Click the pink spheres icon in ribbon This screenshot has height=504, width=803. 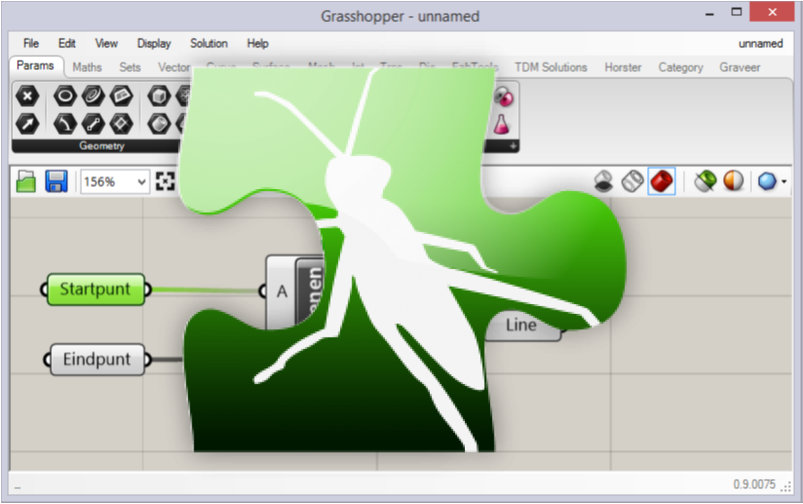pyautogui.click(x=503, y=96)
